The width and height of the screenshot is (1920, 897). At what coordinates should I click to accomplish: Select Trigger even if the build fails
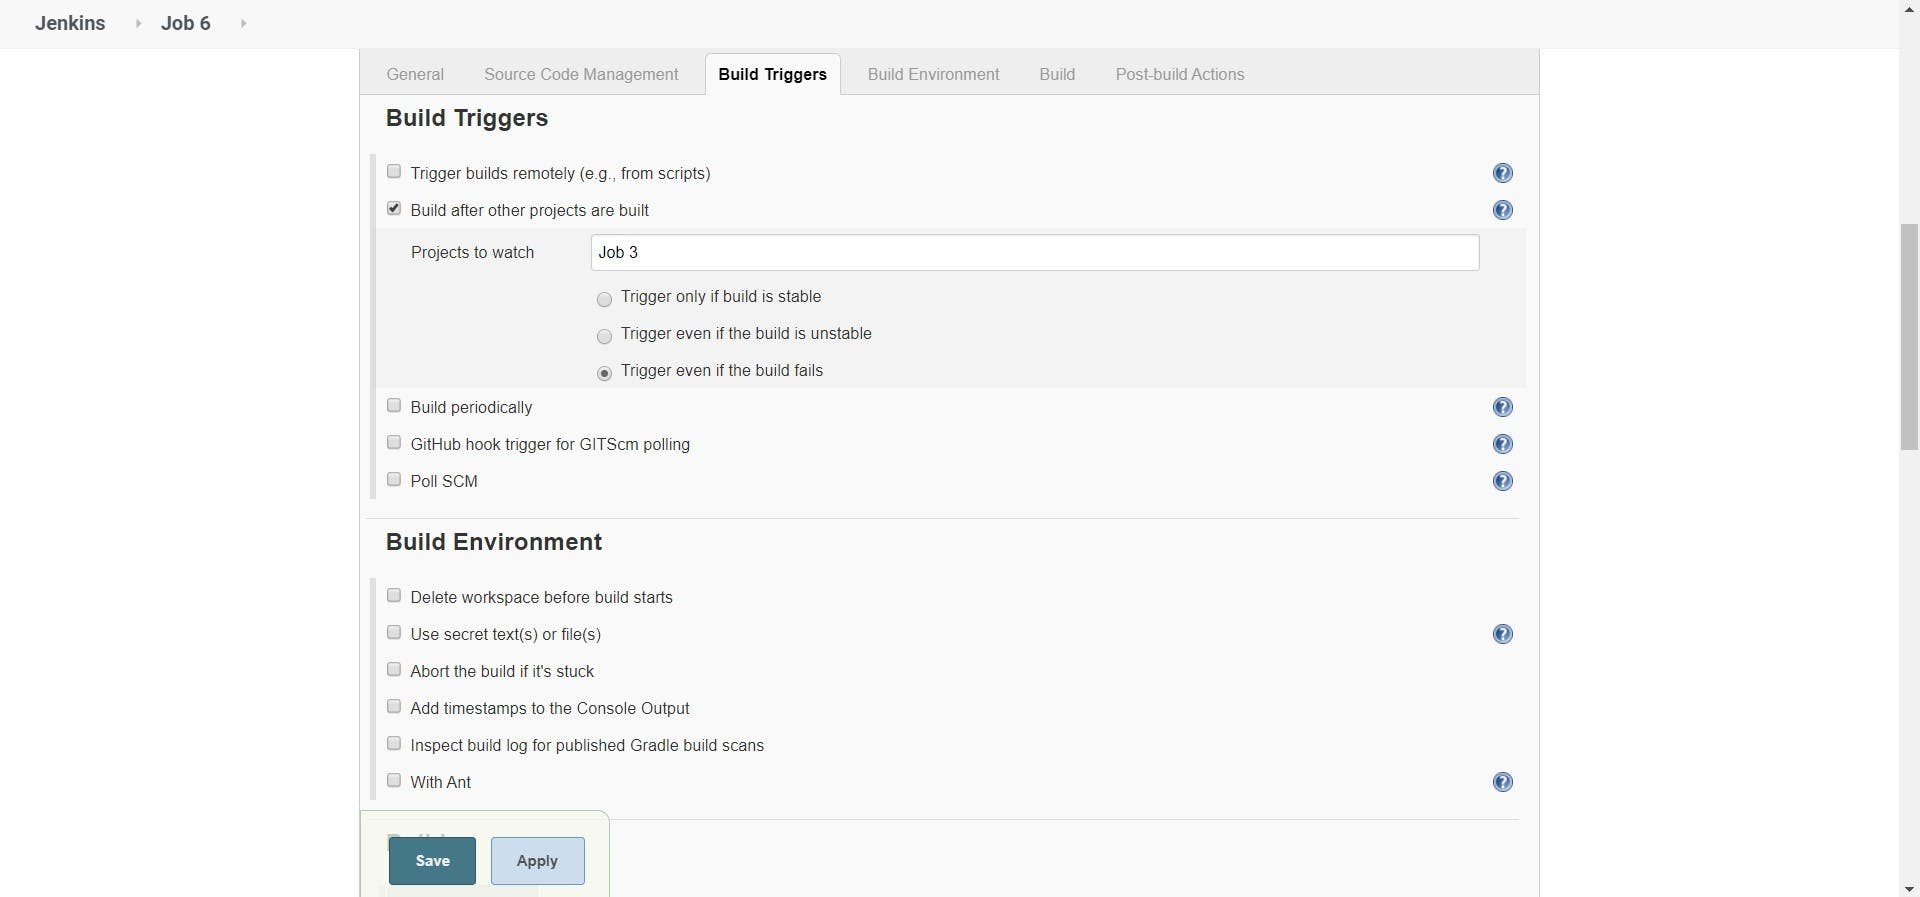(x=604, y=373)
